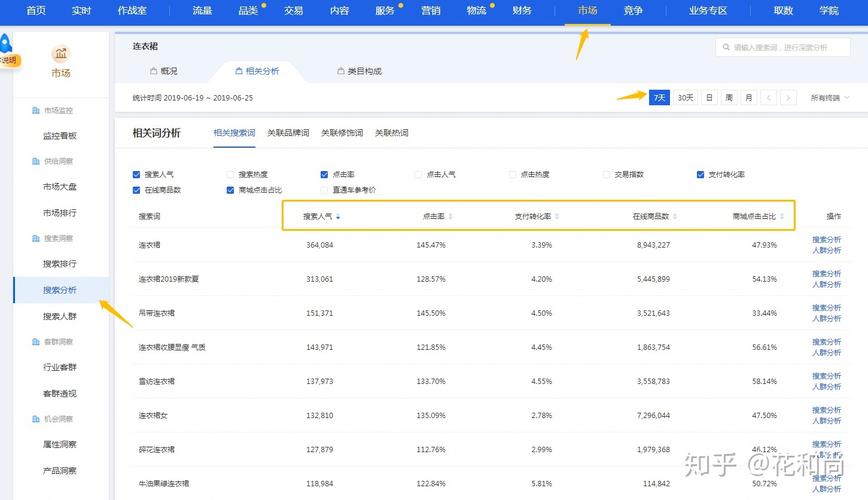
Task: Enable the 直通车参考价 metric checkbox
Action: 324,190
